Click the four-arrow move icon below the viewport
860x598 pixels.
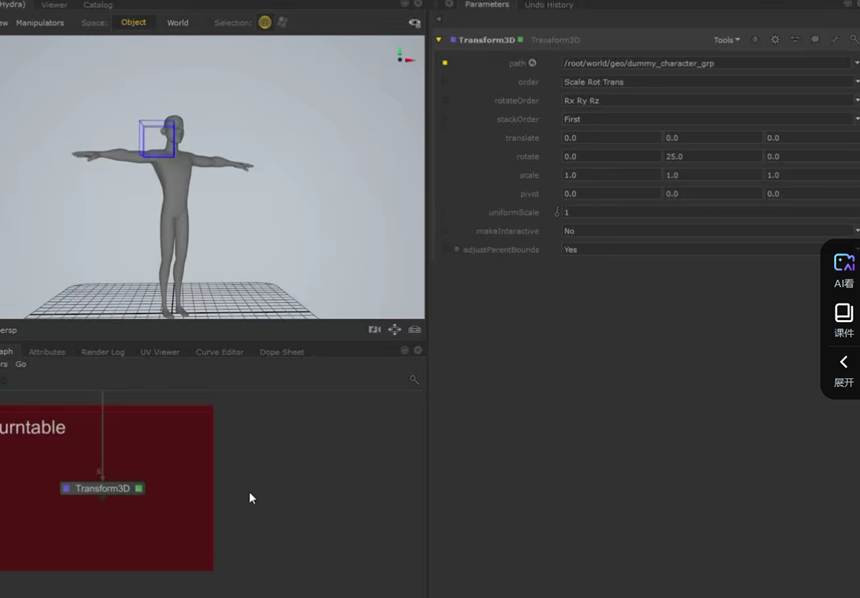[395, 330]
